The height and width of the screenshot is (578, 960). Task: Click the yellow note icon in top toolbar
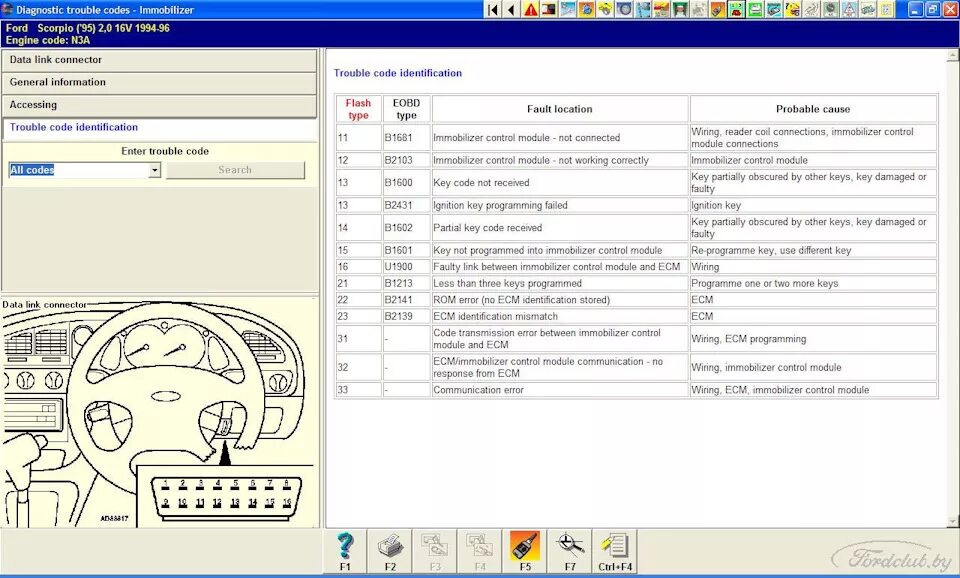[x=885, y=10]
